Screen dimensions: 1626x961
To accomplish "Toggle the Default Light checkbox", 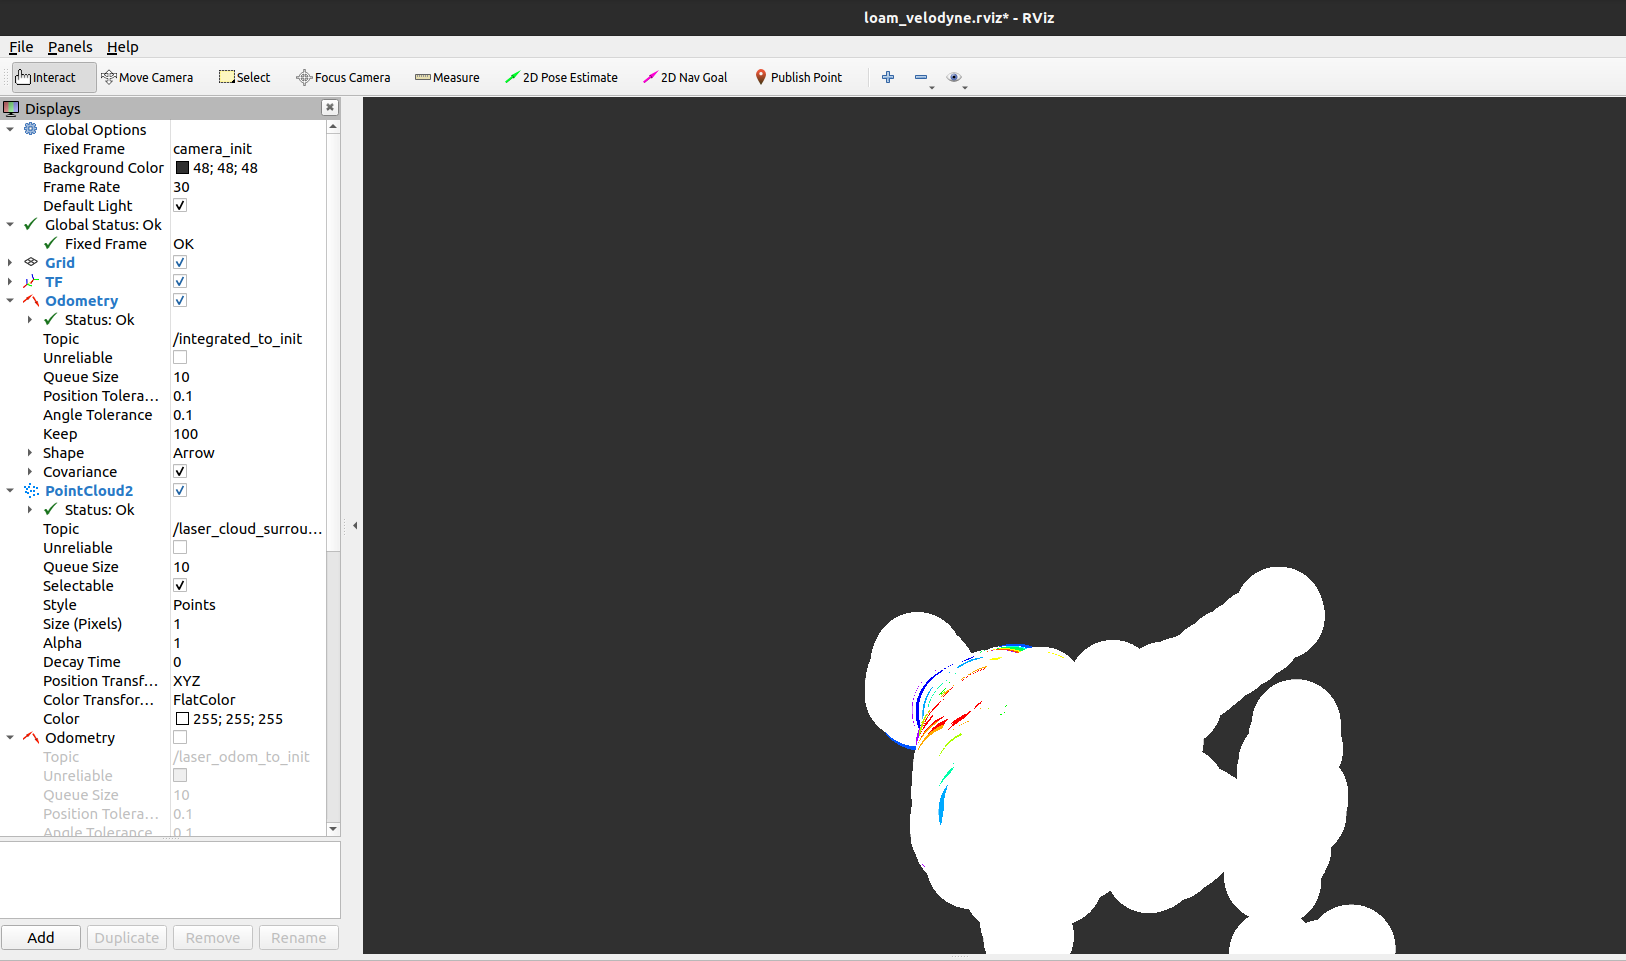I will click(x=180, y=205).
